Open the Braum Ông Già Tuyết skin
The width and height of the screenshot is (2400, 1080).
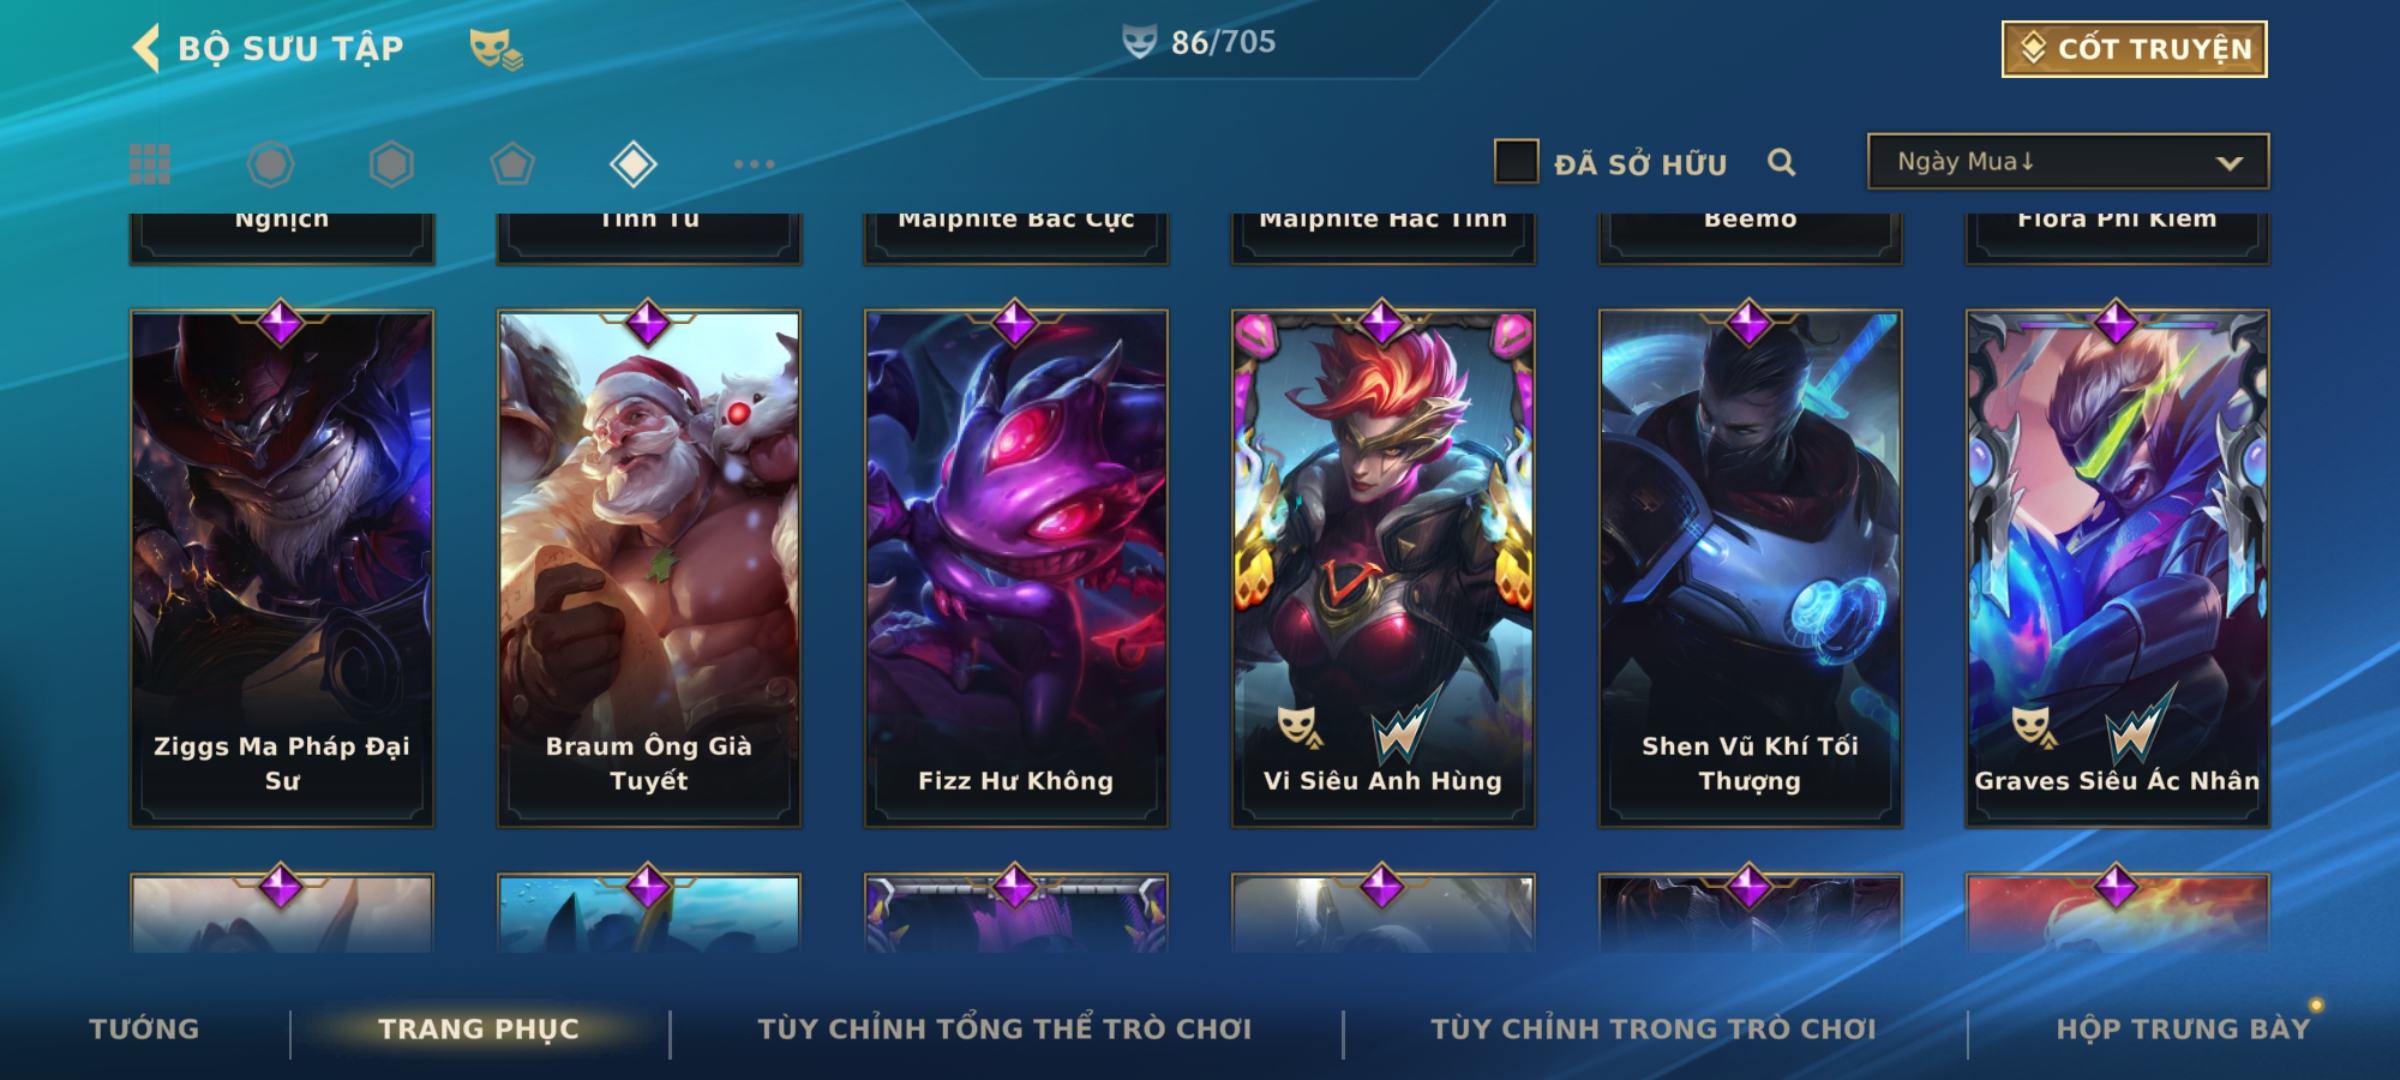(649, 568)
